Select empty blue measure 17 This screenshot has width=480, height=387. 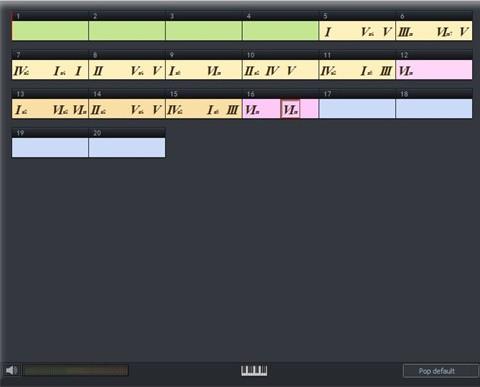357,109
